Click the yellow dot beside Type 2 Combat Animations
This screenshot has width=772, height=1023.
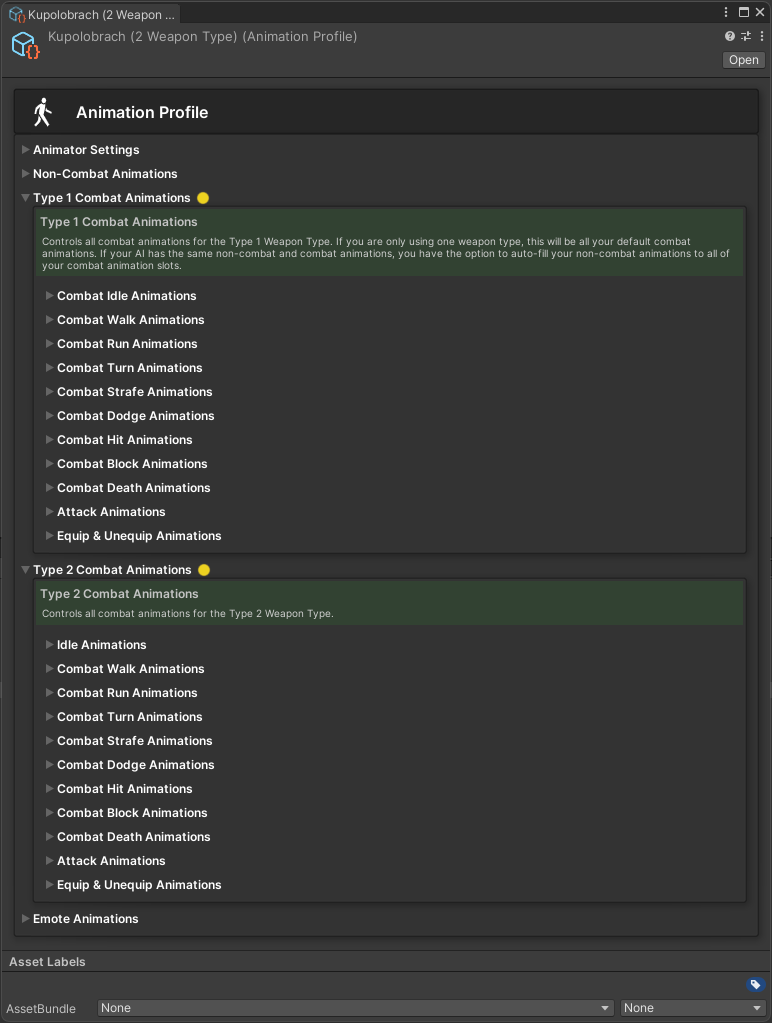point(204,570)
